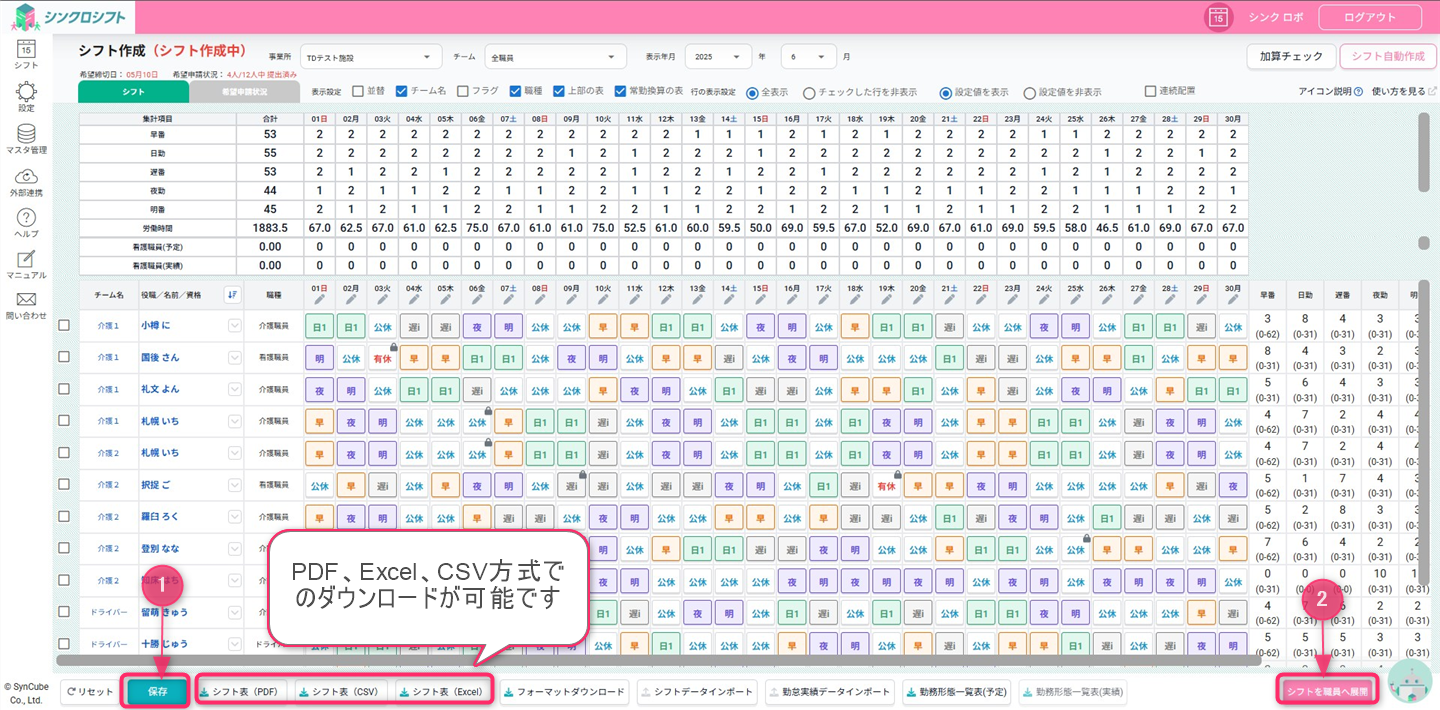
Task: Download シフト表 (Excel)
Action: 443,691
